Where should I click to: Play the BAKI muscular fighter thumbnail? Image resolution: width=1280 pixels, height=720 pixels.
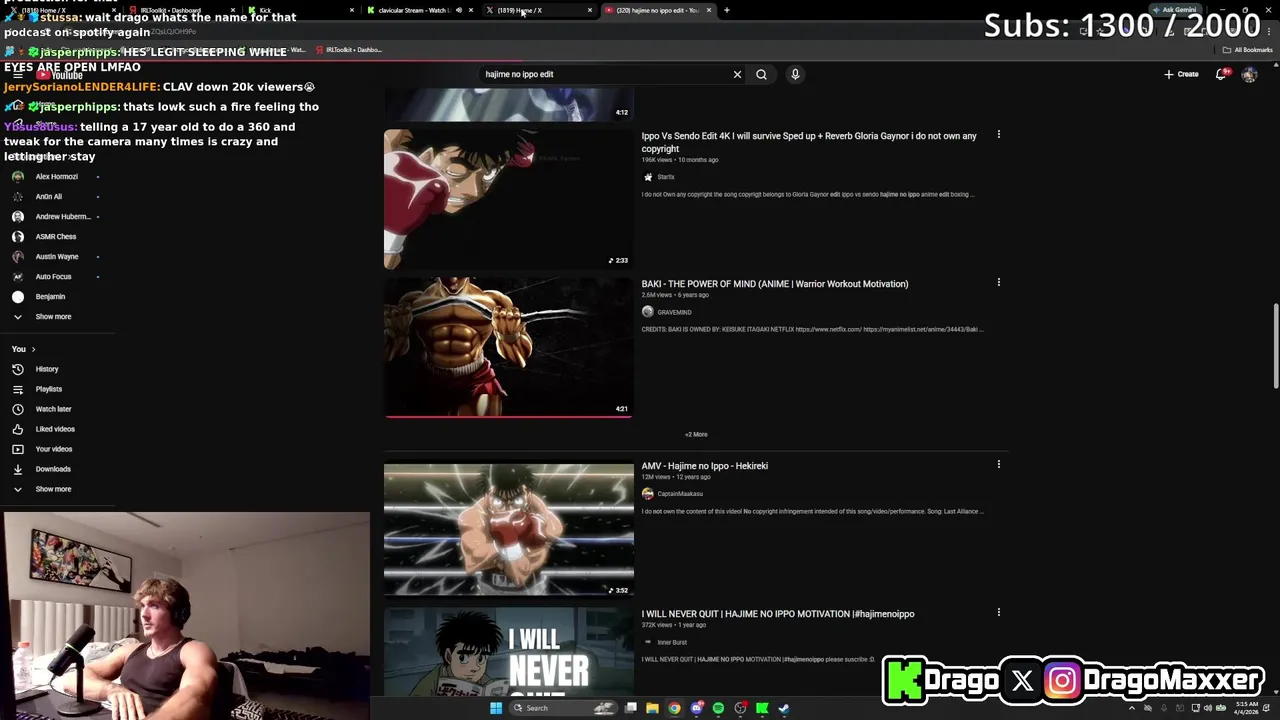tap(508, 347)
